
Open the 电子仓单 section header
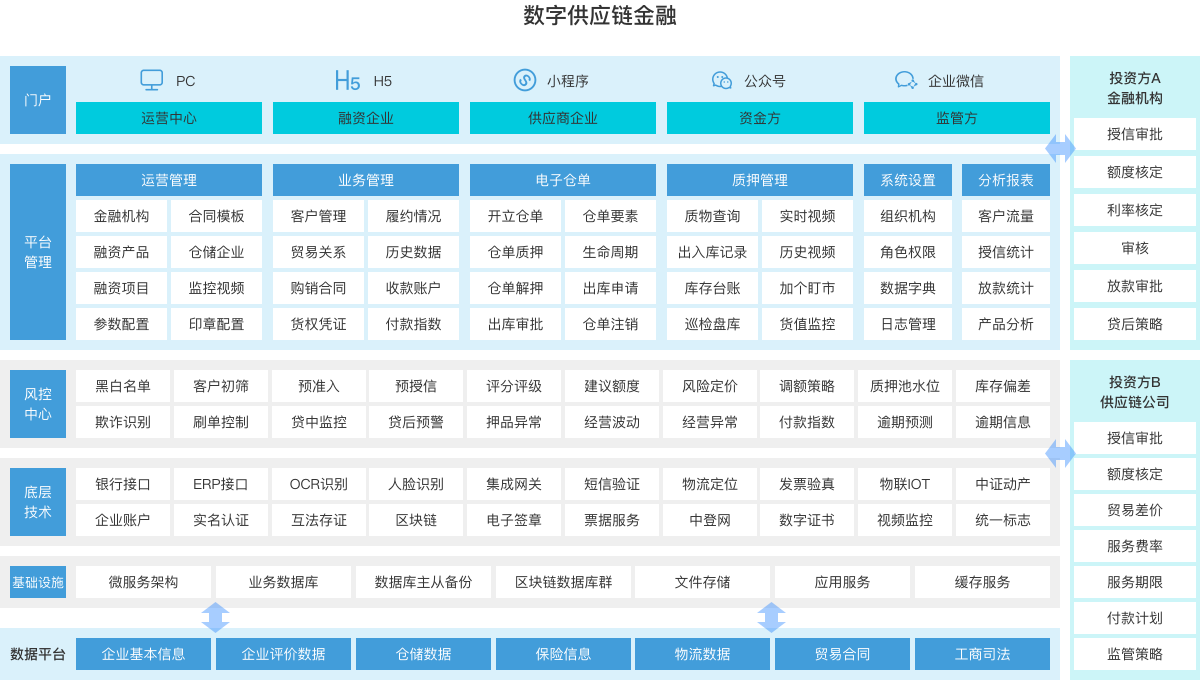(x=563, y=180)
